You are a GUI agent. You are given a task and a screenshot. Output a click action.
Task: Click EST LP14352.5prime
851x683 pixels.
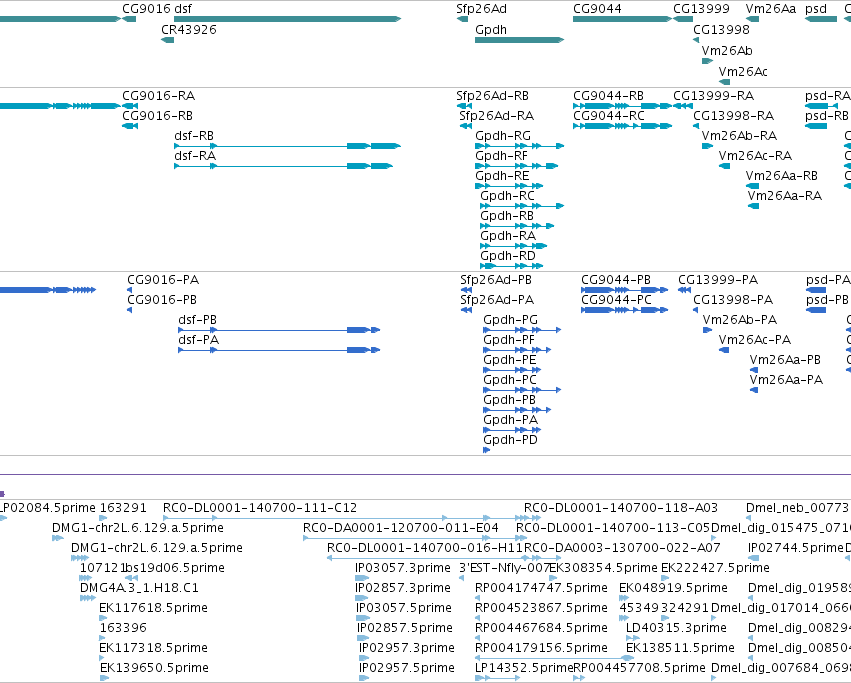point(524,668)
